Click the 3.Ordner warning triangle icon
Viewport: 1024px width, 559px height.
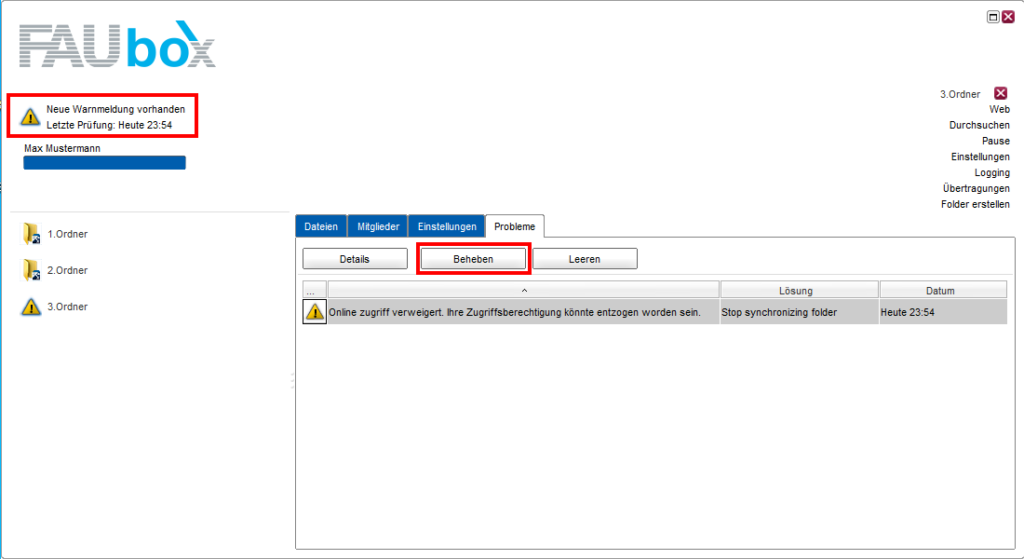click(x=31, y=307)
